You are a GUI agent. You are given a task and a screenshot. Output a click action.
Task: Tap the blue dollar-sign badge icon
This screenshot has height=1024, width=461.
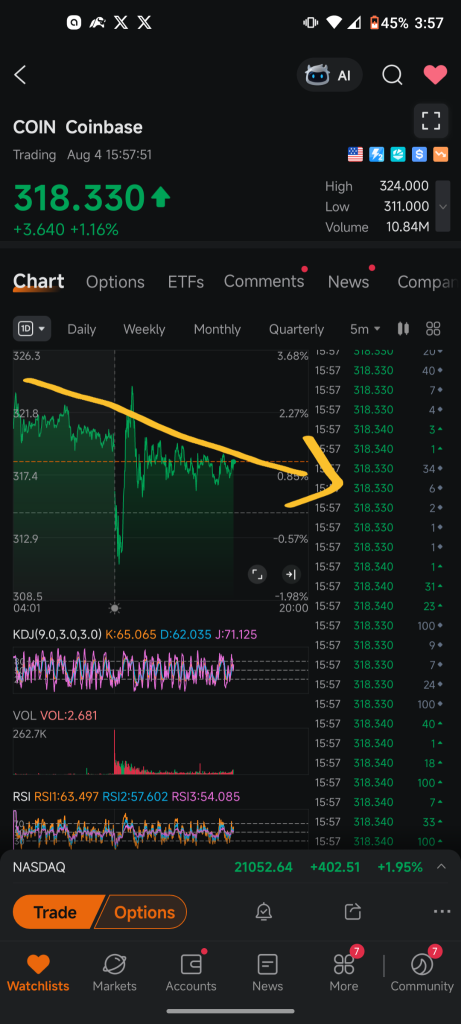point(419,155)
